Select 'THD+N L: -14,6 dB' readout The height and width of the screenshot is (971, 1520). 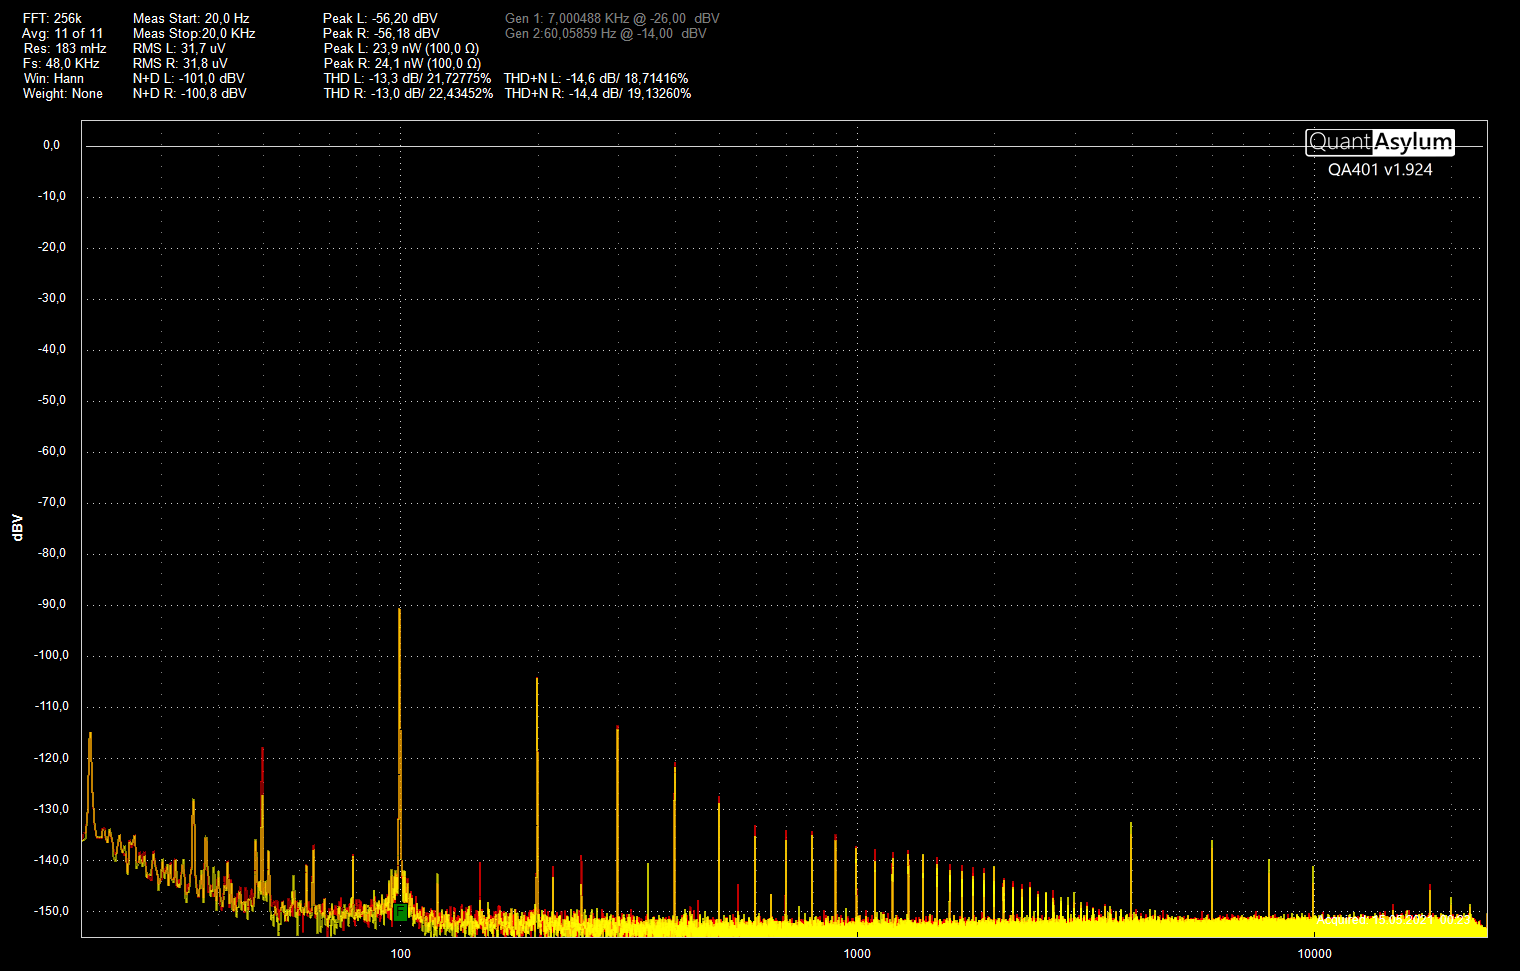pos(596,78)
